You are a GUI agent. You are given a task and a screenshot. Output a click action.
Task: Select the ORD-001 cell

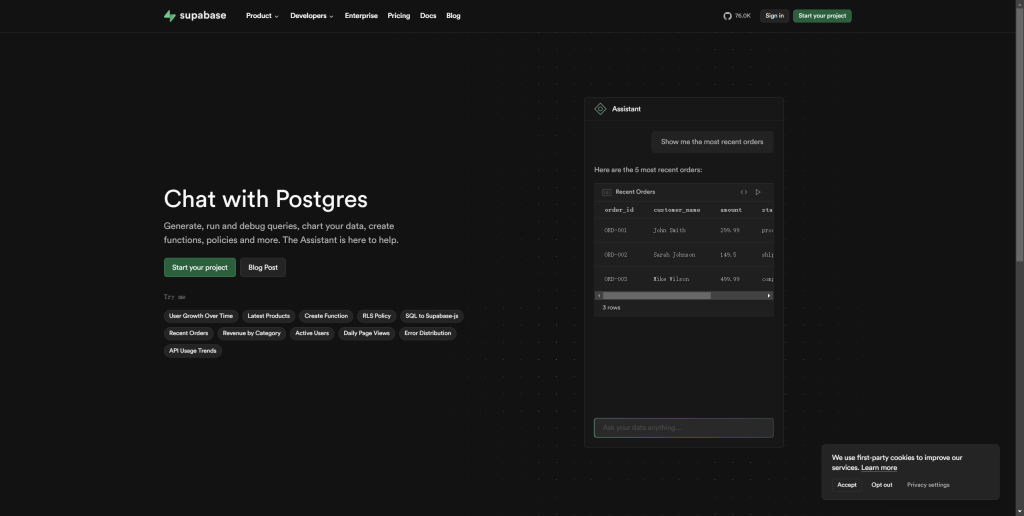(615, 231)
